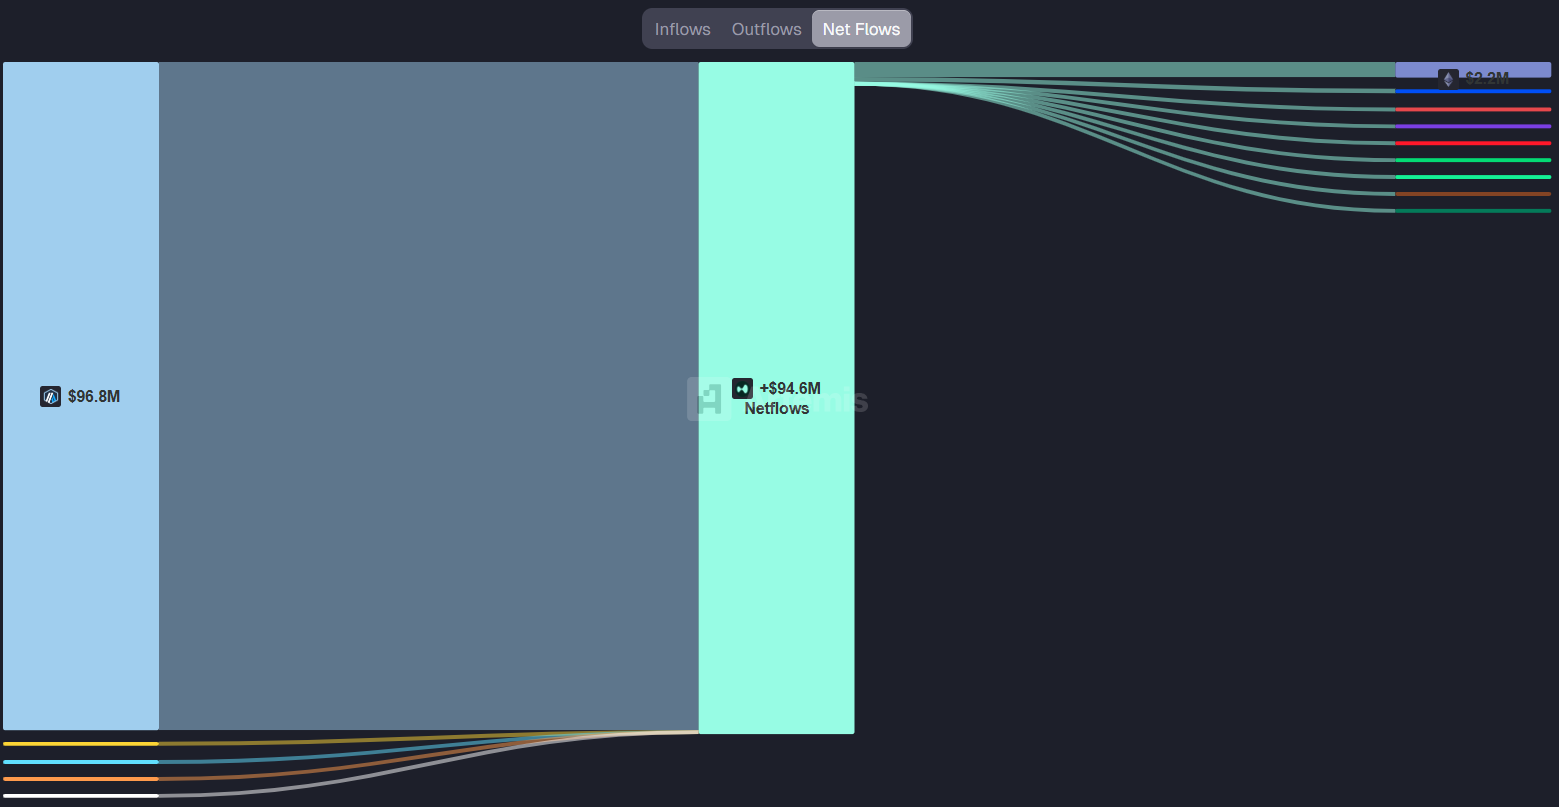
Task: Select the Outflows tab
Action: tap(766, 29)
